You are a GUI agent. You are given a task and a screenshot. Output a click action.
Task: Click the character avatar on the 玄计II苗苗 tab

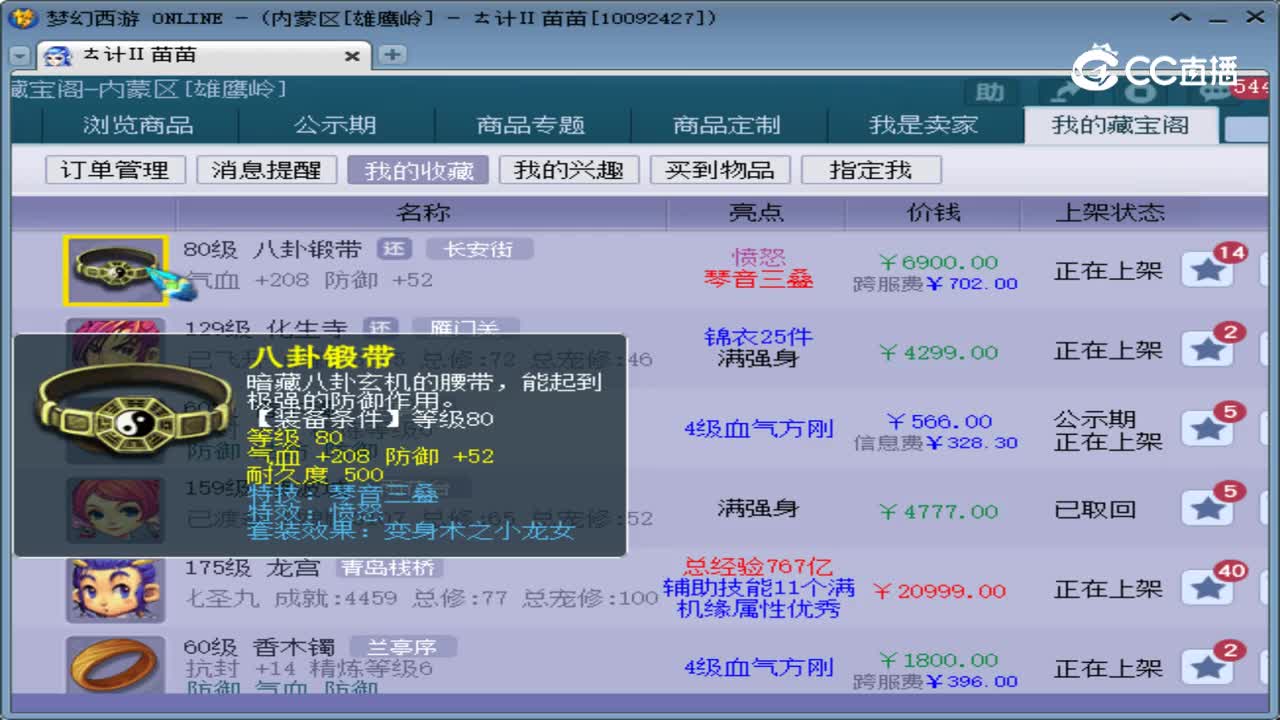tap(58, 55)
